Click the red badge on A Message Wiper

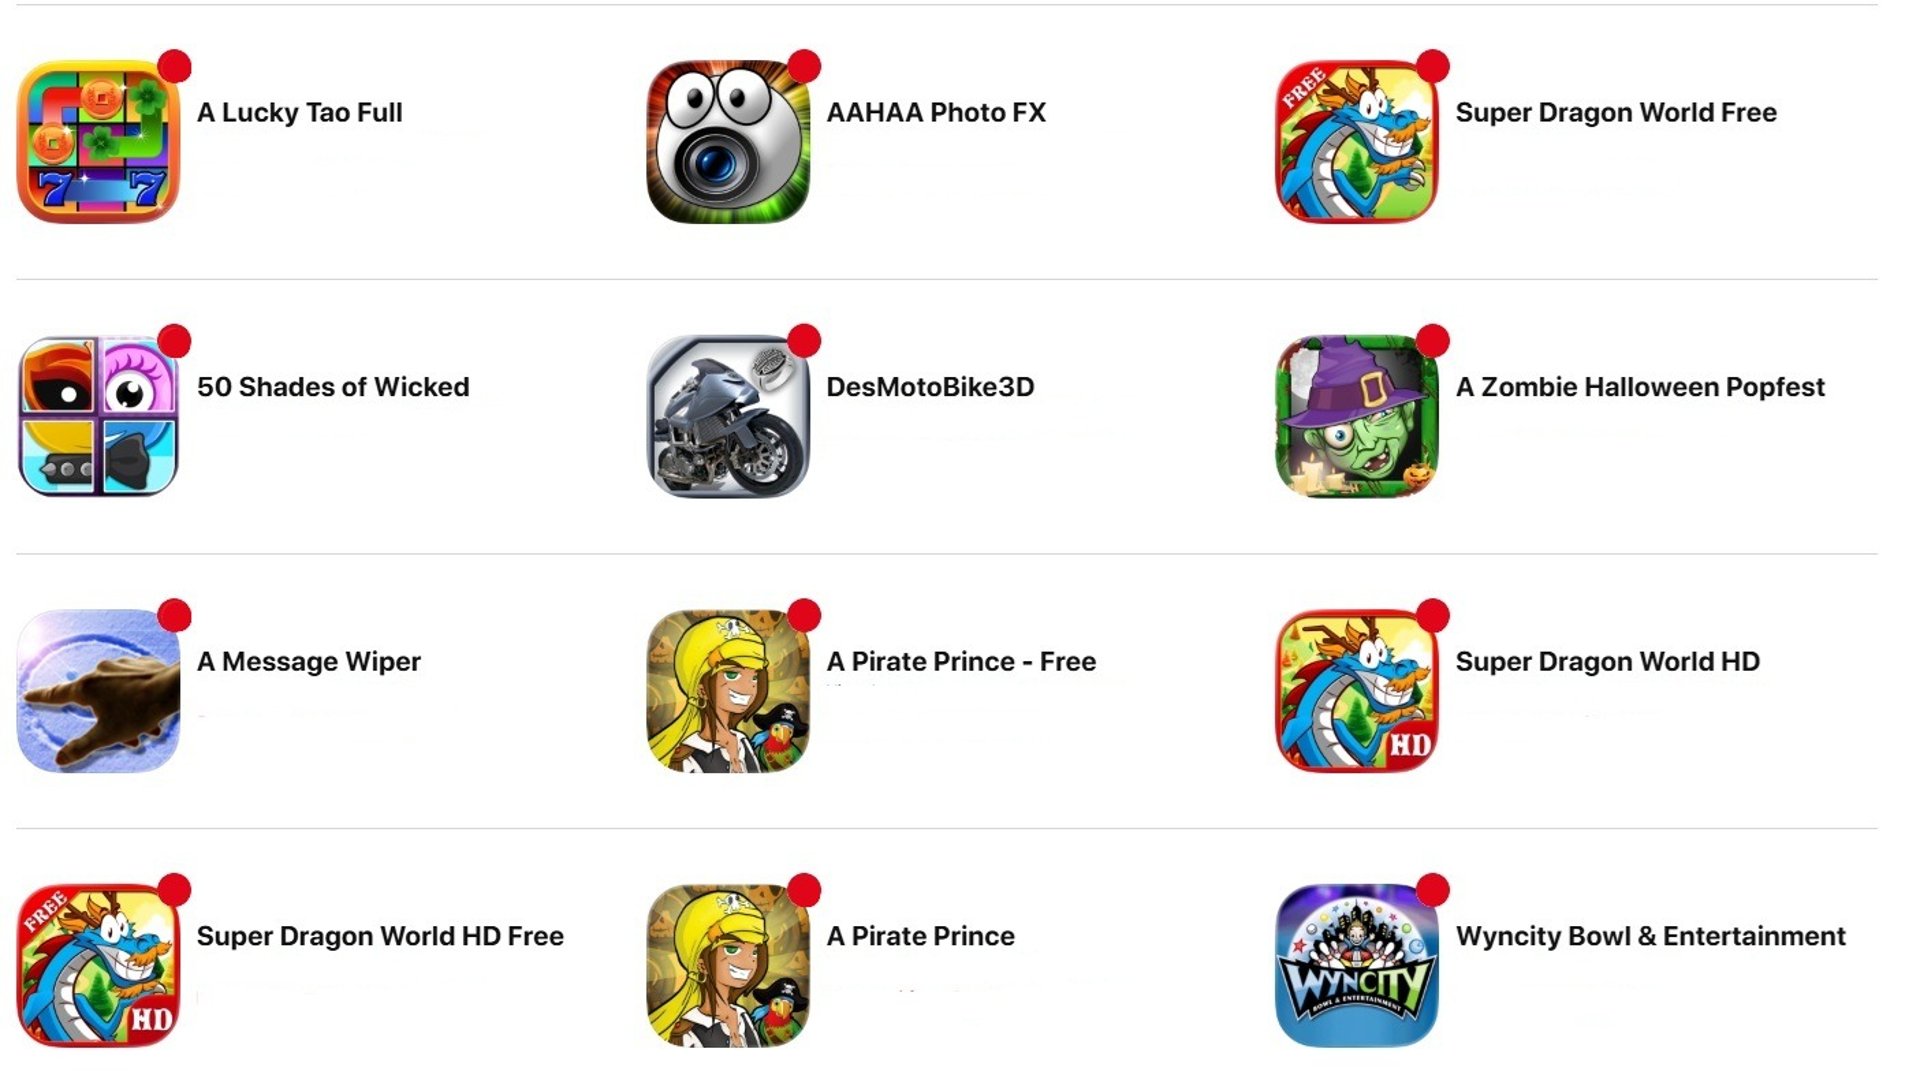(x=174, y=615)
